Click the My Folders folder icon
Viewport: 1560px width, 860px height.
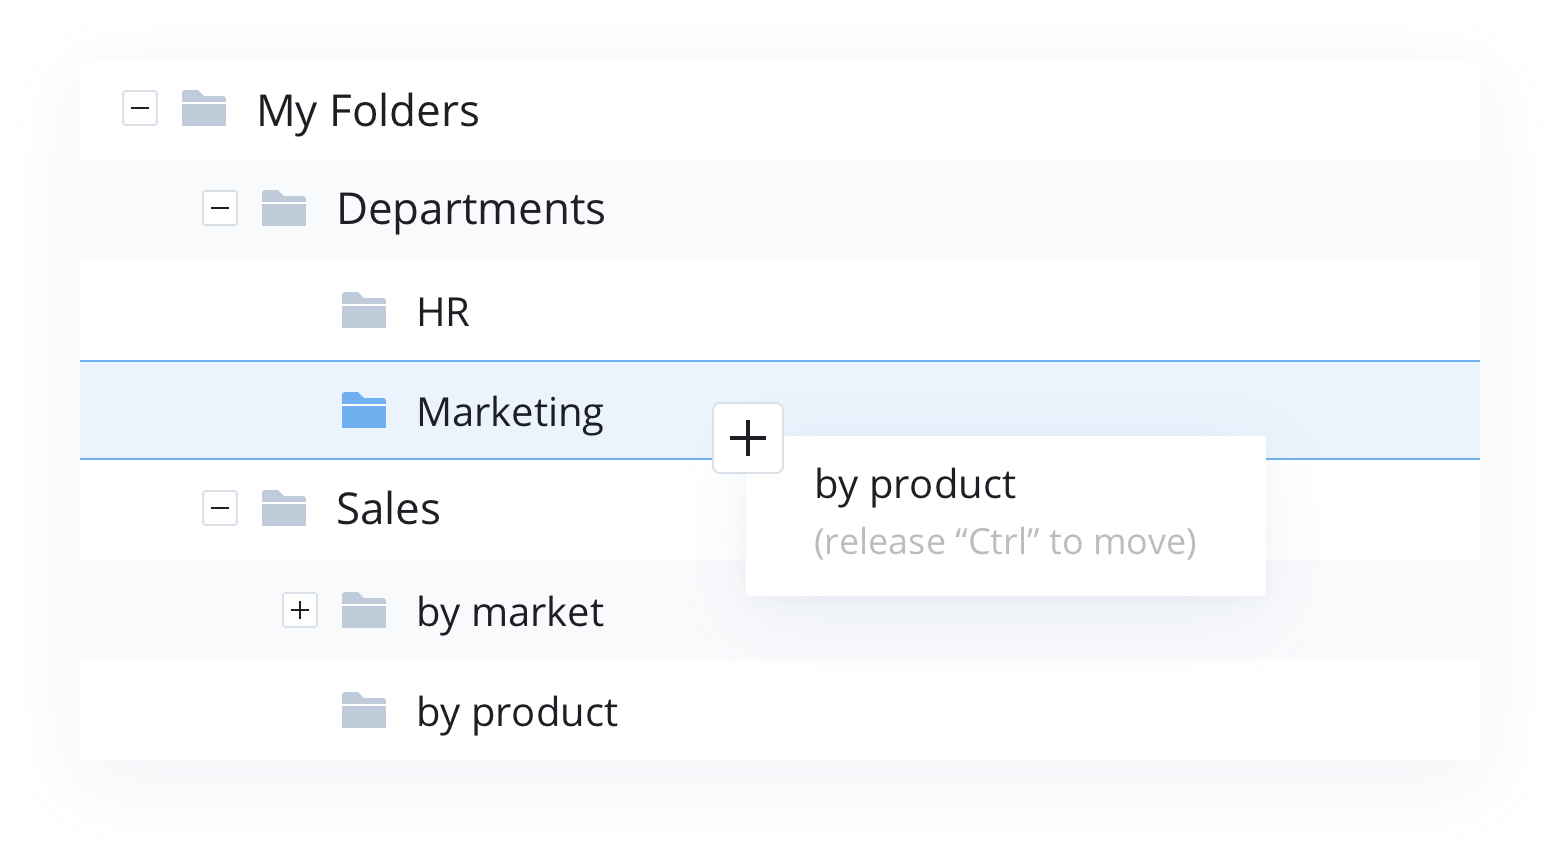point(204,109)
